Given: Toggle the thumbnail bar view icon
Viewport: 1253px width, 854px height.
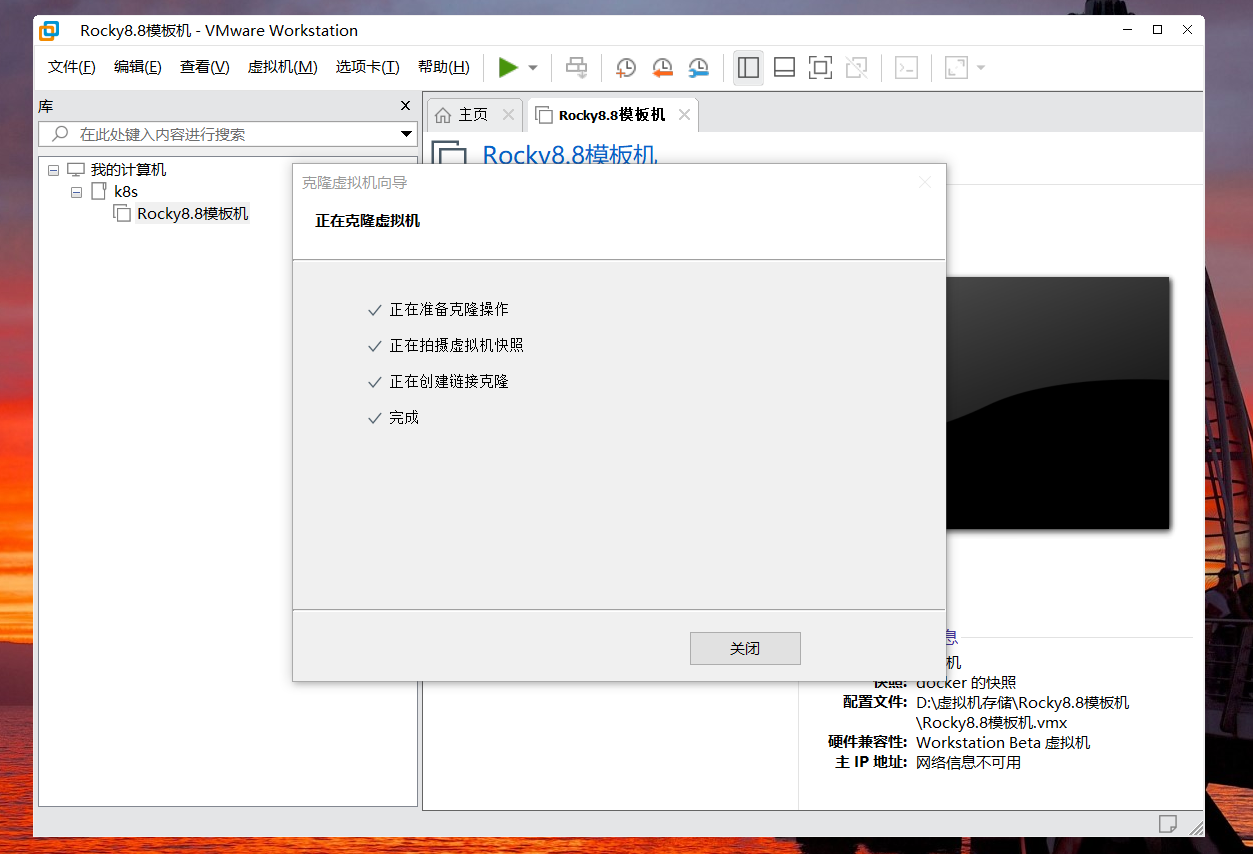Looking at the screenshot, I should point(785,67).
